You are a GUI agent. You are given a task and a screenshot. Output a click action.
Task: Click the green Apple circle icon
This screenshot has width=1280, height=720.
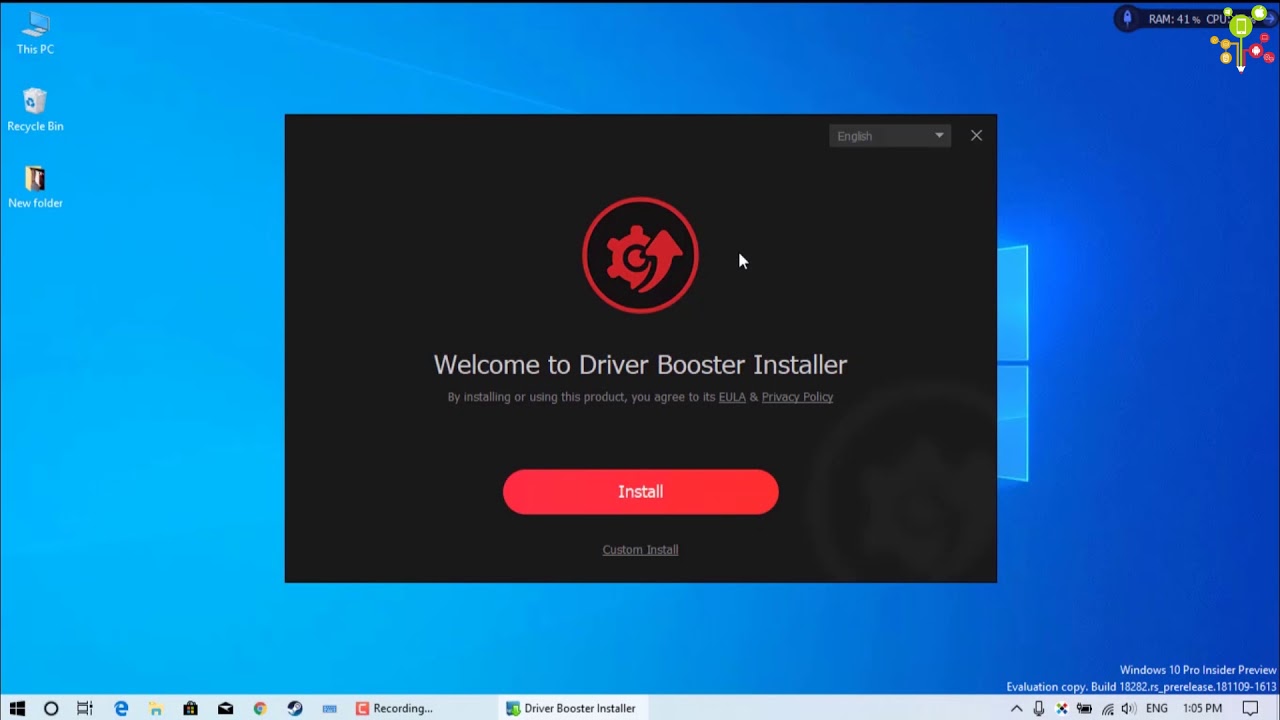(1259, 13)
